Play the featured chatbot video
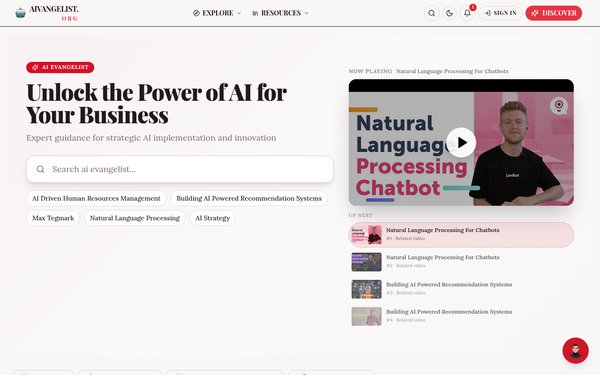600x375 pixels. tap(461, 142)
